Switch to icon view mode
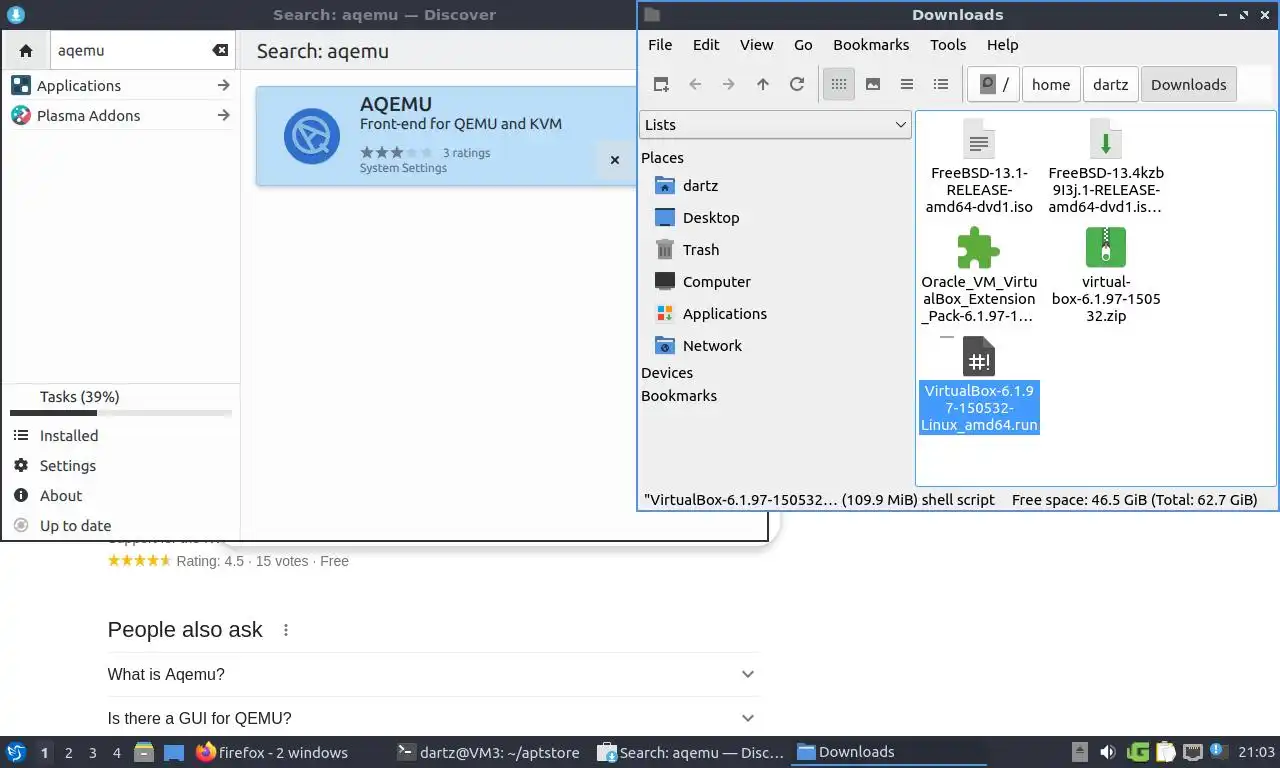The height and width of the screenshot is (768, 1280). 839,85
